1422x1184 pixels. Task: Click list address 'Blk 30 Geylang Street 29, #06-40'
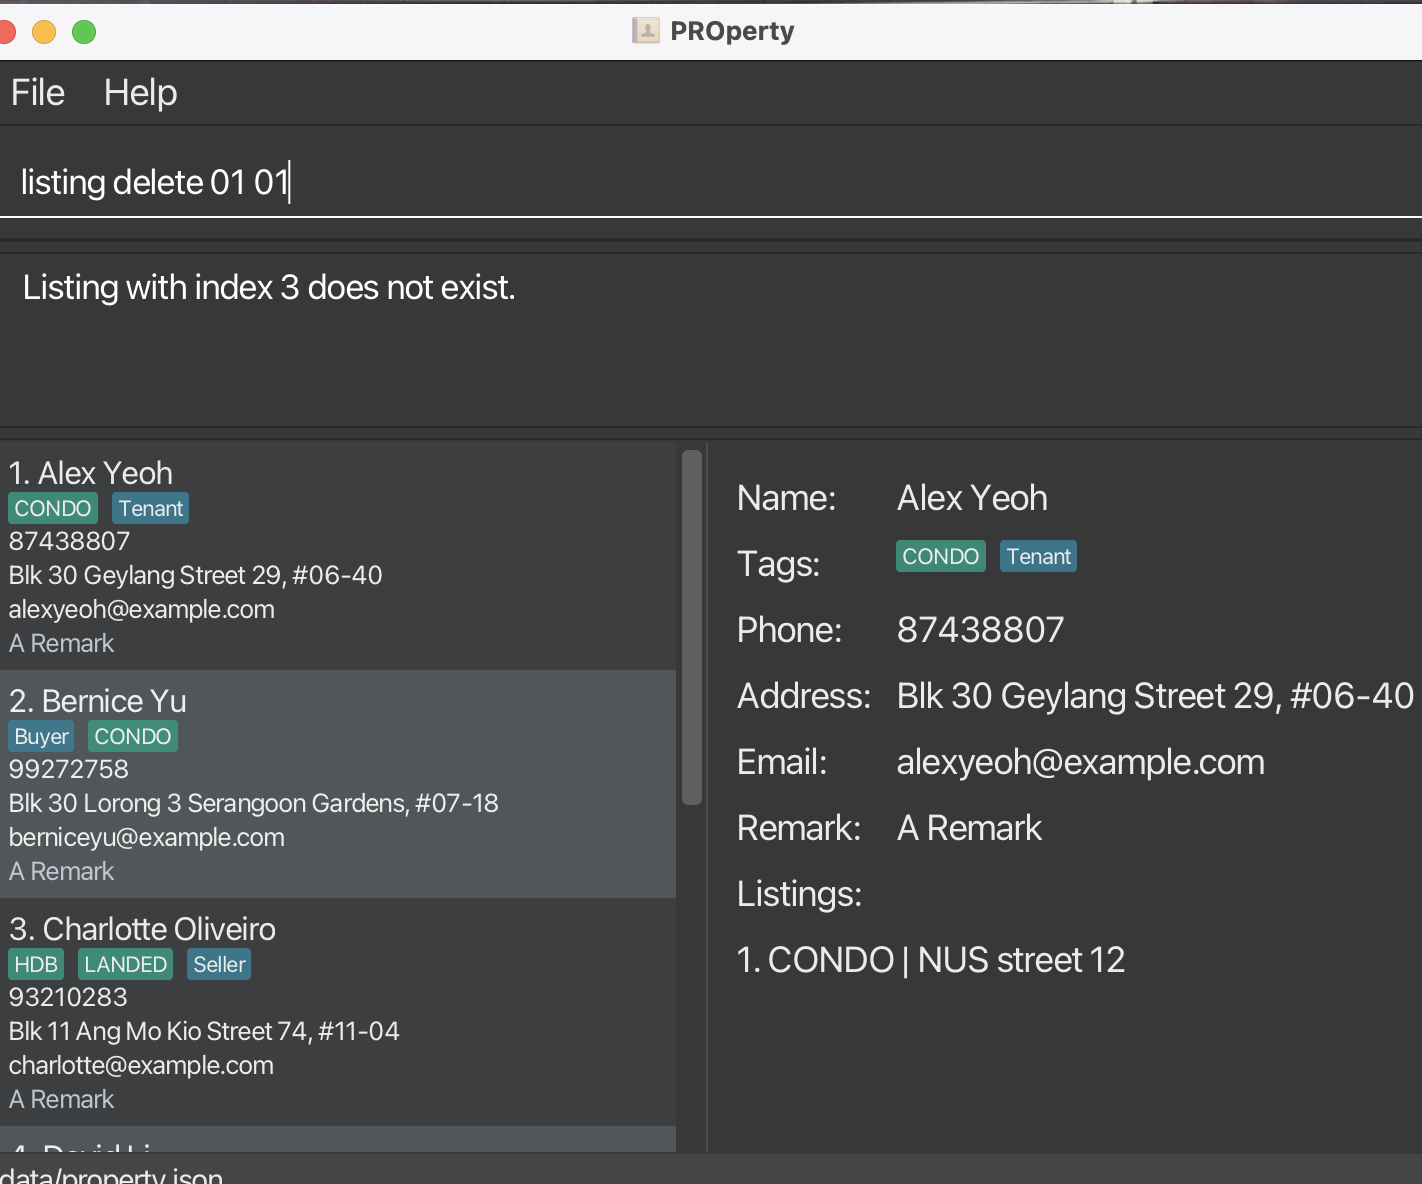195,575
